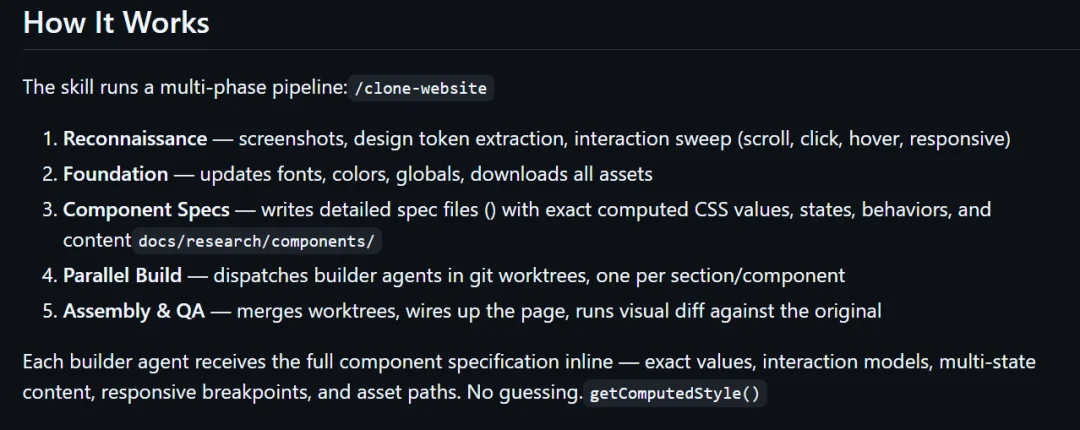
Task: Select the bold Foundation step label
Action: [116, 174]
